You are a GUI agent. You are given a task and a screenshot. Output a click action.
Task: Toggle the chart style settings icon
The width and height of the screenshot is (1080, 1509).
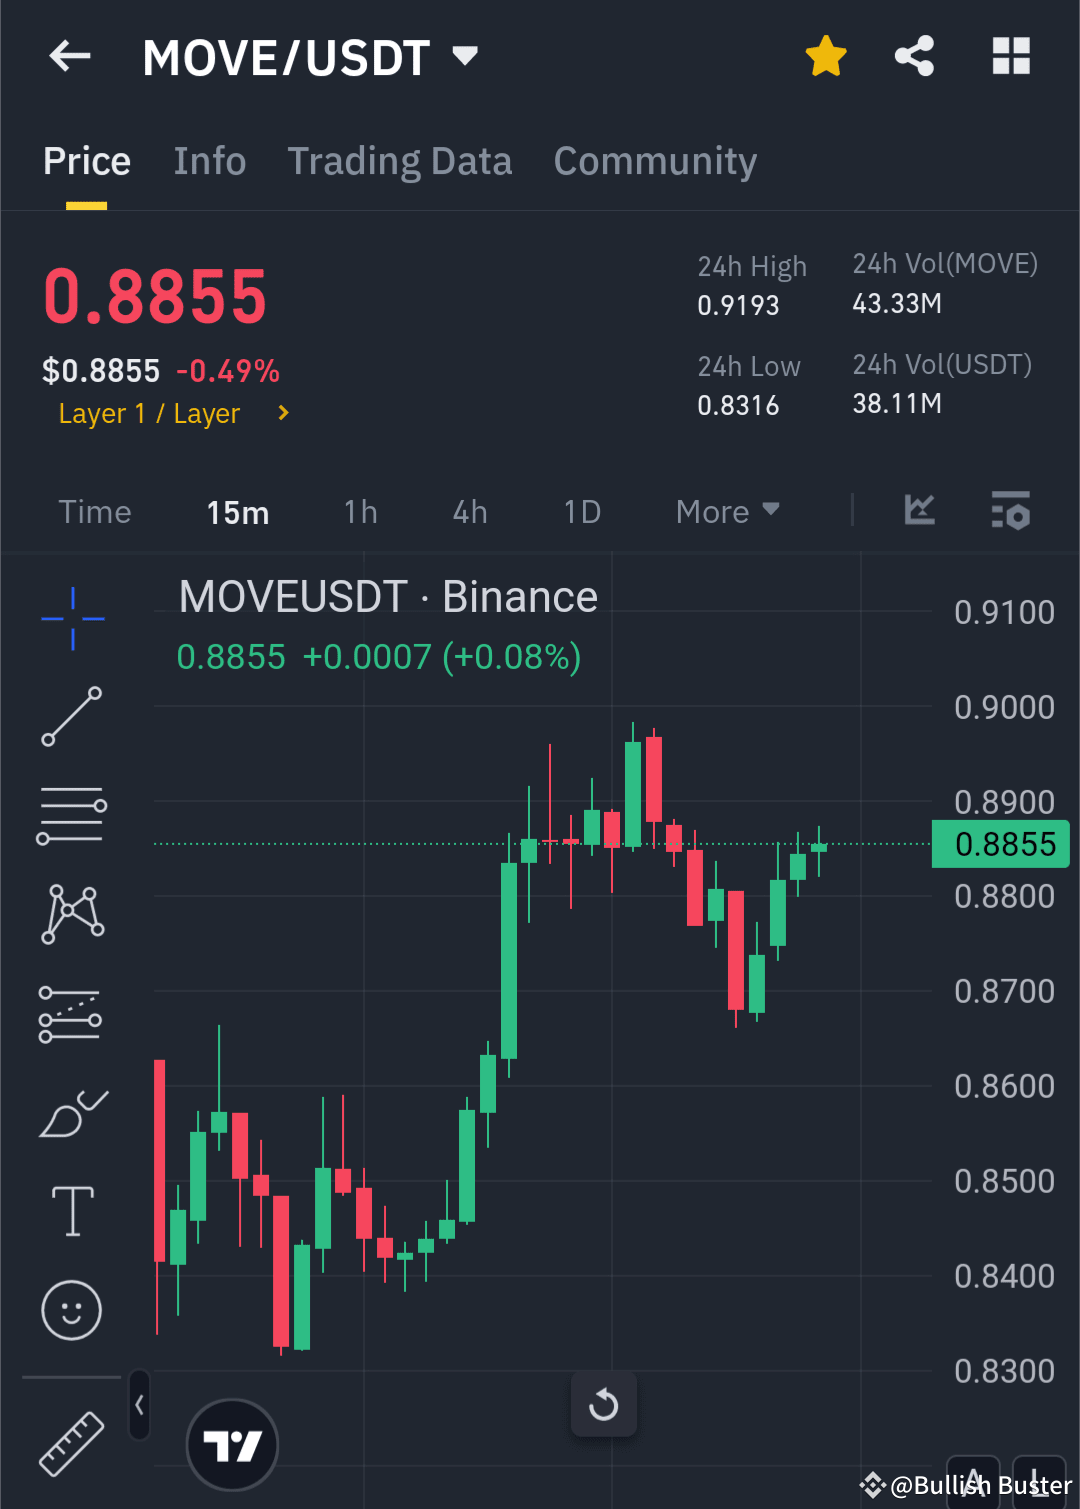tap(1011, 511)
